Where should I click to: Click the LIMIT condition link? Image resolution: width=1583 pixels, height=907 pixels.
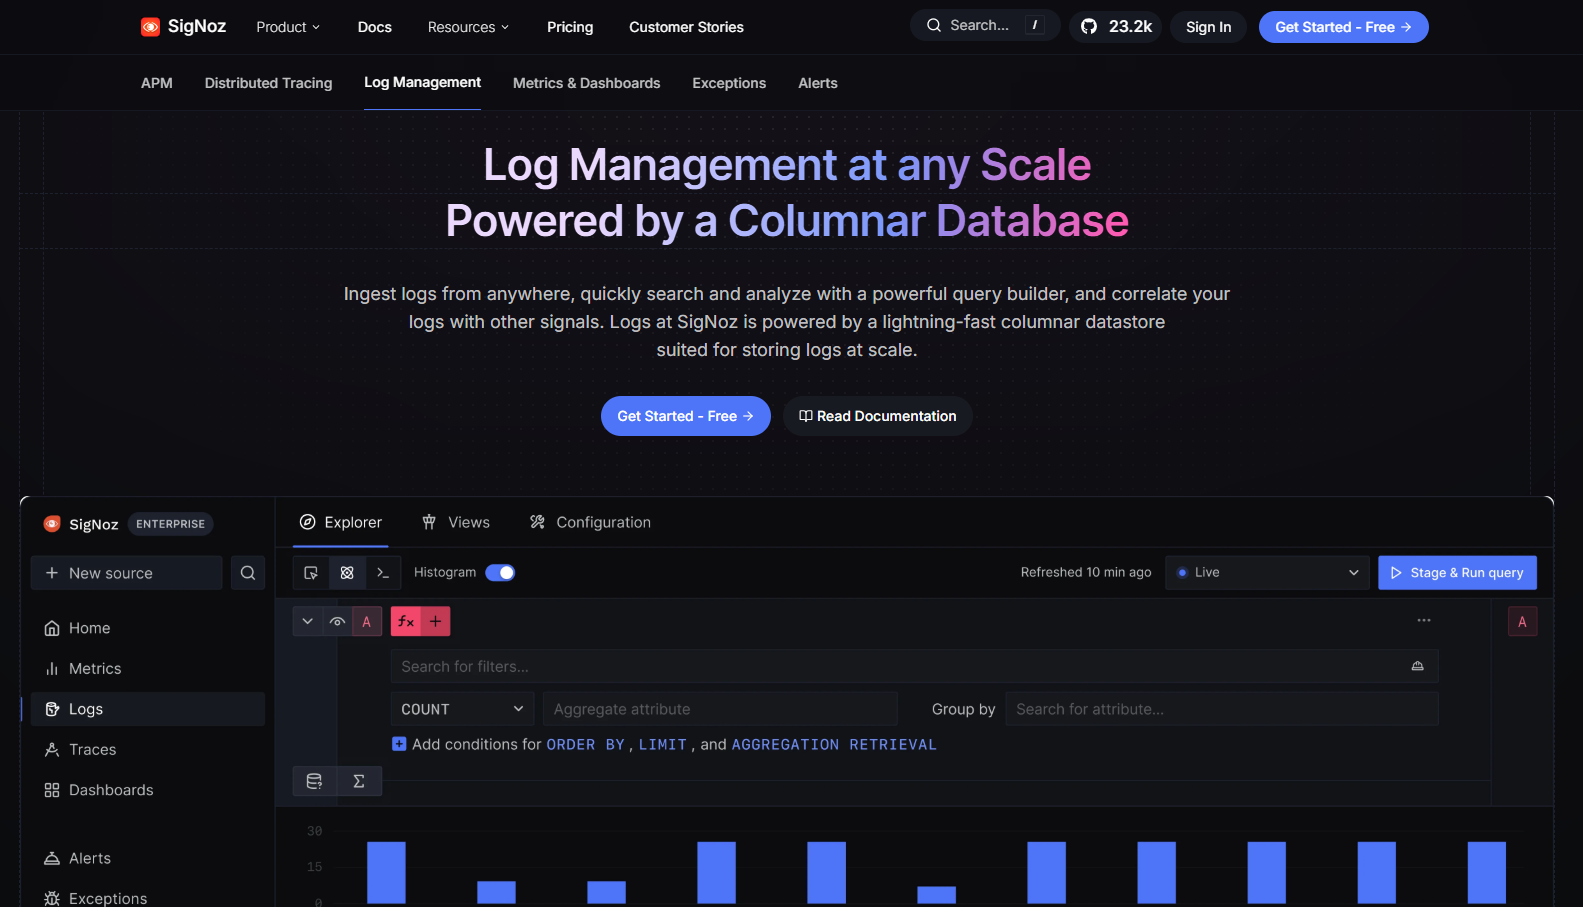click(x=663, y=744)
